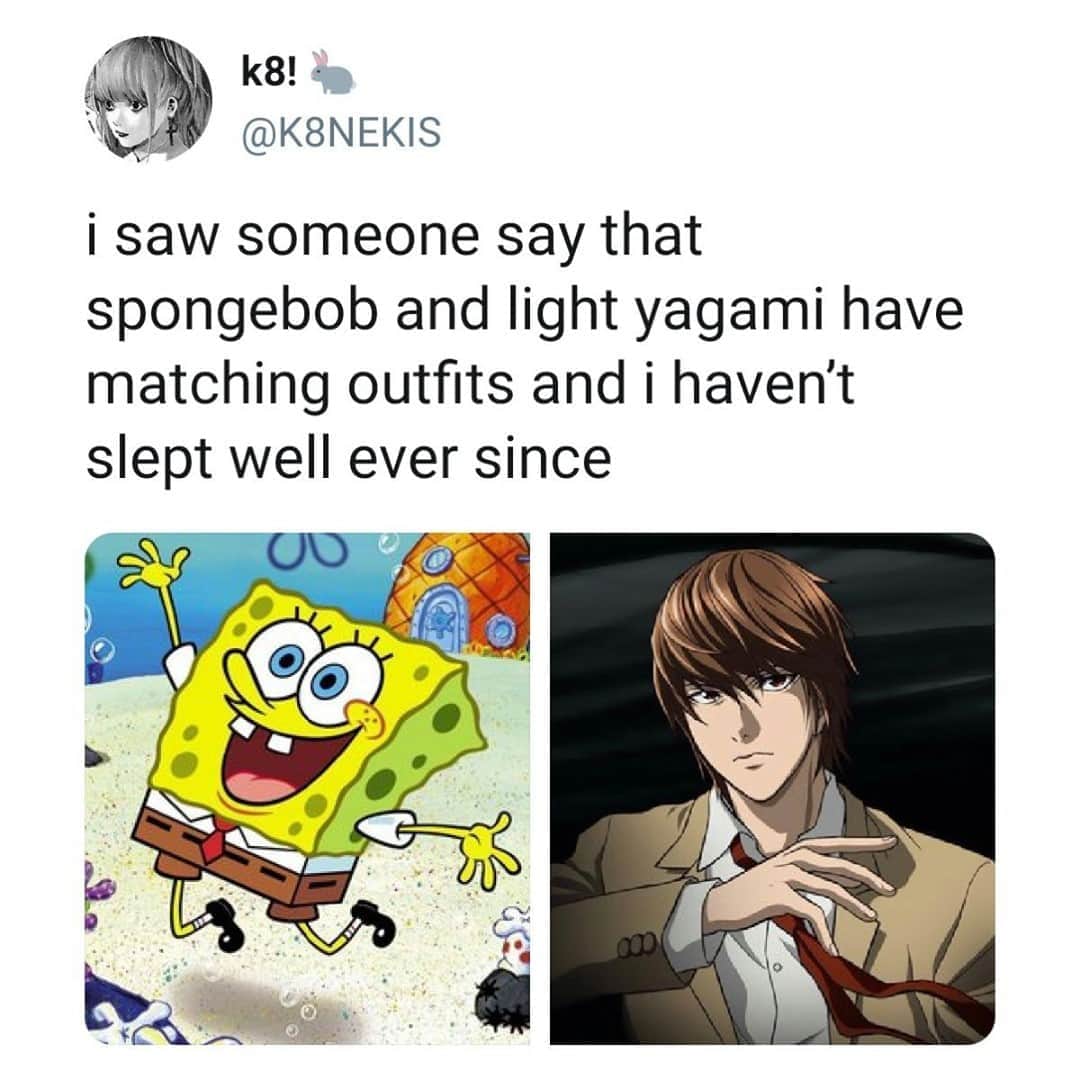Click the k8! display name
The height and width of the screenshot is (1080, 1080).
pos(269,74)
